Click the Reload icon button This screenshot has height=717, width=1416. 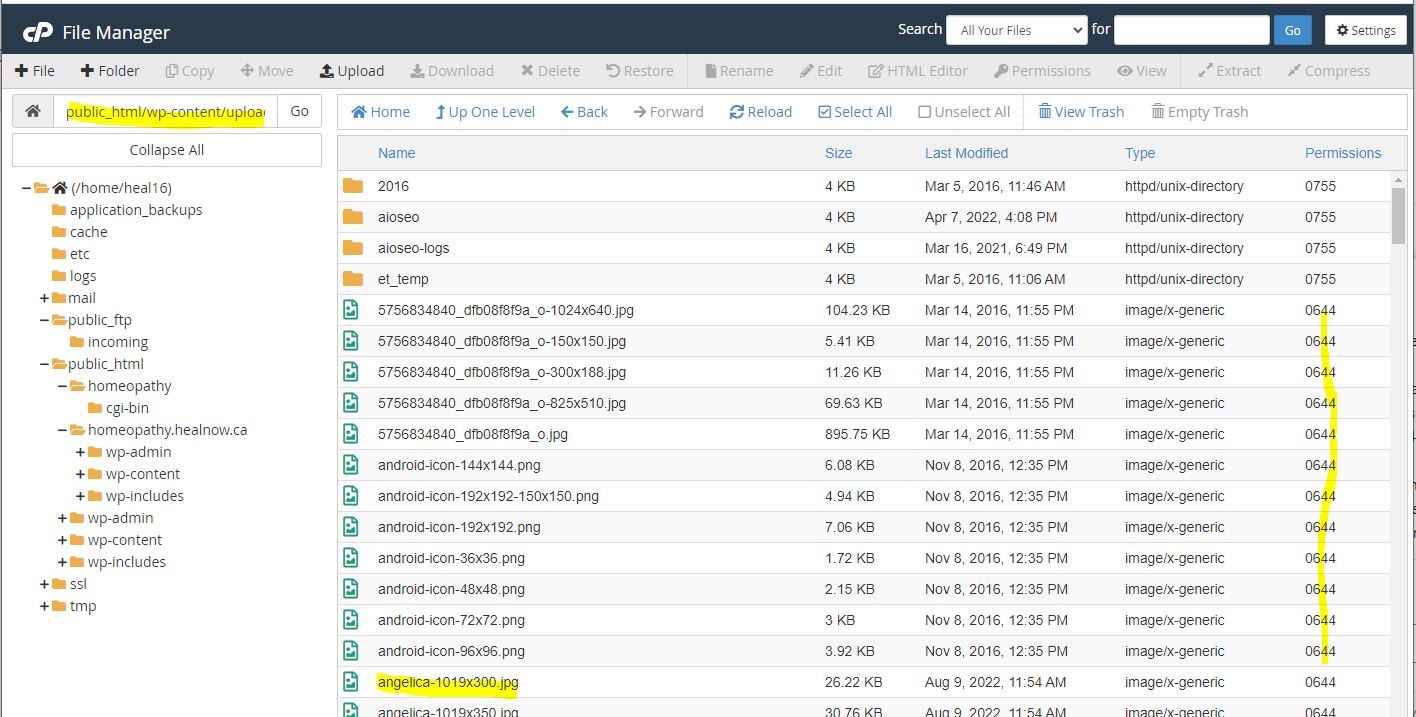pyautogui.click(x=761, y=112)
